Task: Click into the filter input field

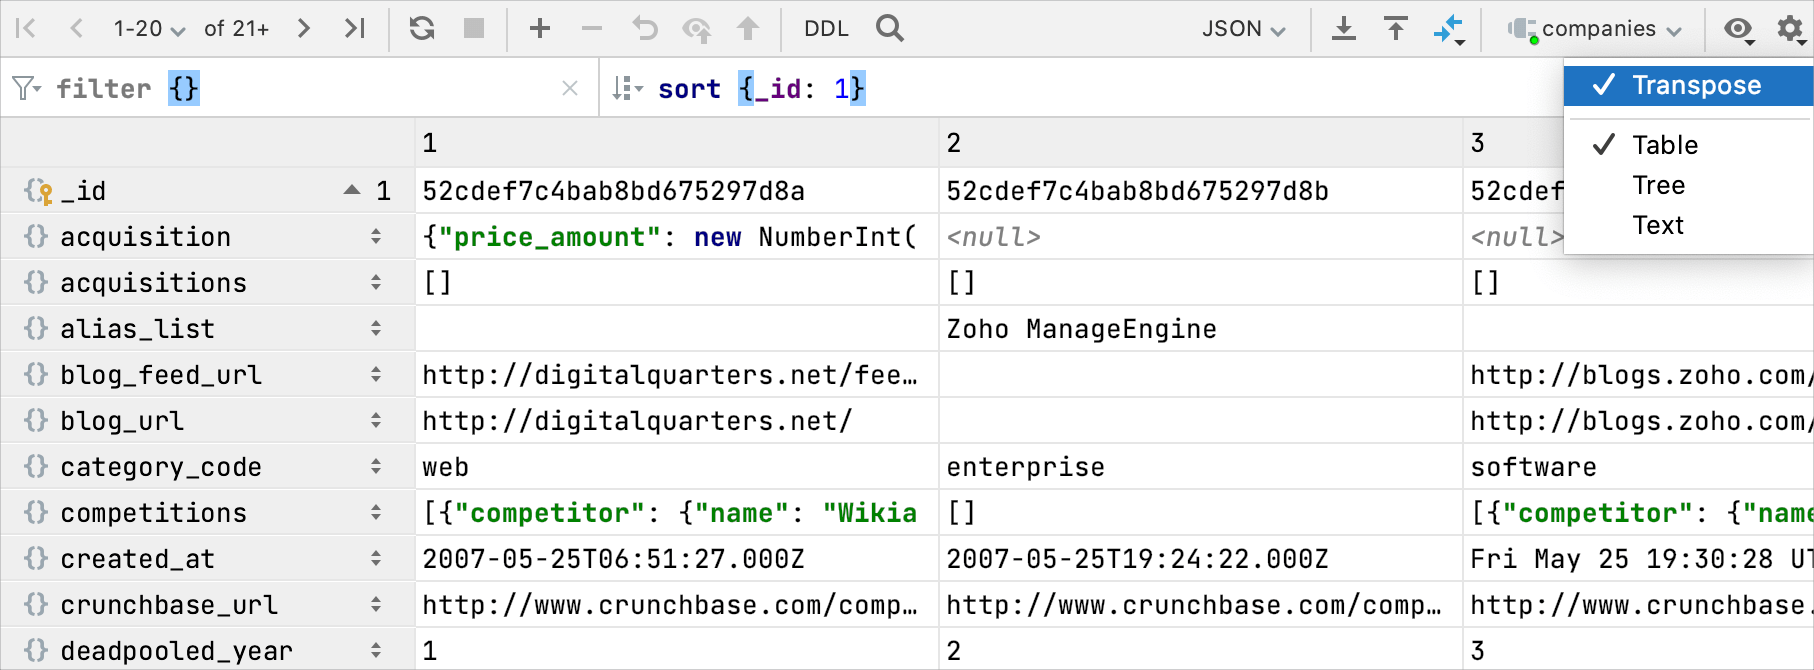Action: (x=370, y=88)
